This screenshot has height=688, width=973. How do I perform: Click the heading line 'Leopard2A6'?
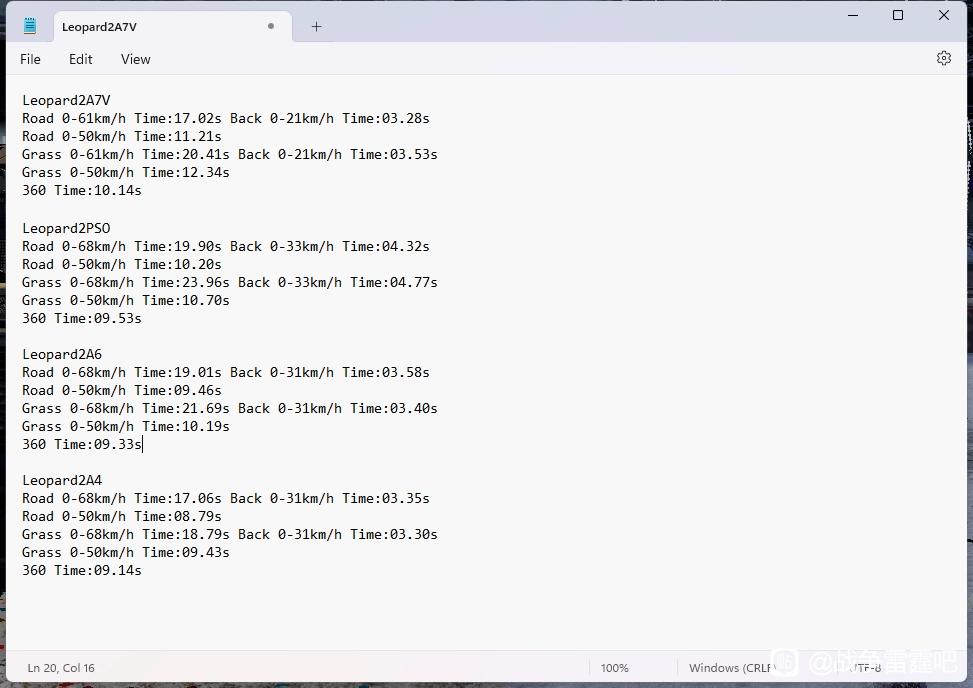(62, 354)
